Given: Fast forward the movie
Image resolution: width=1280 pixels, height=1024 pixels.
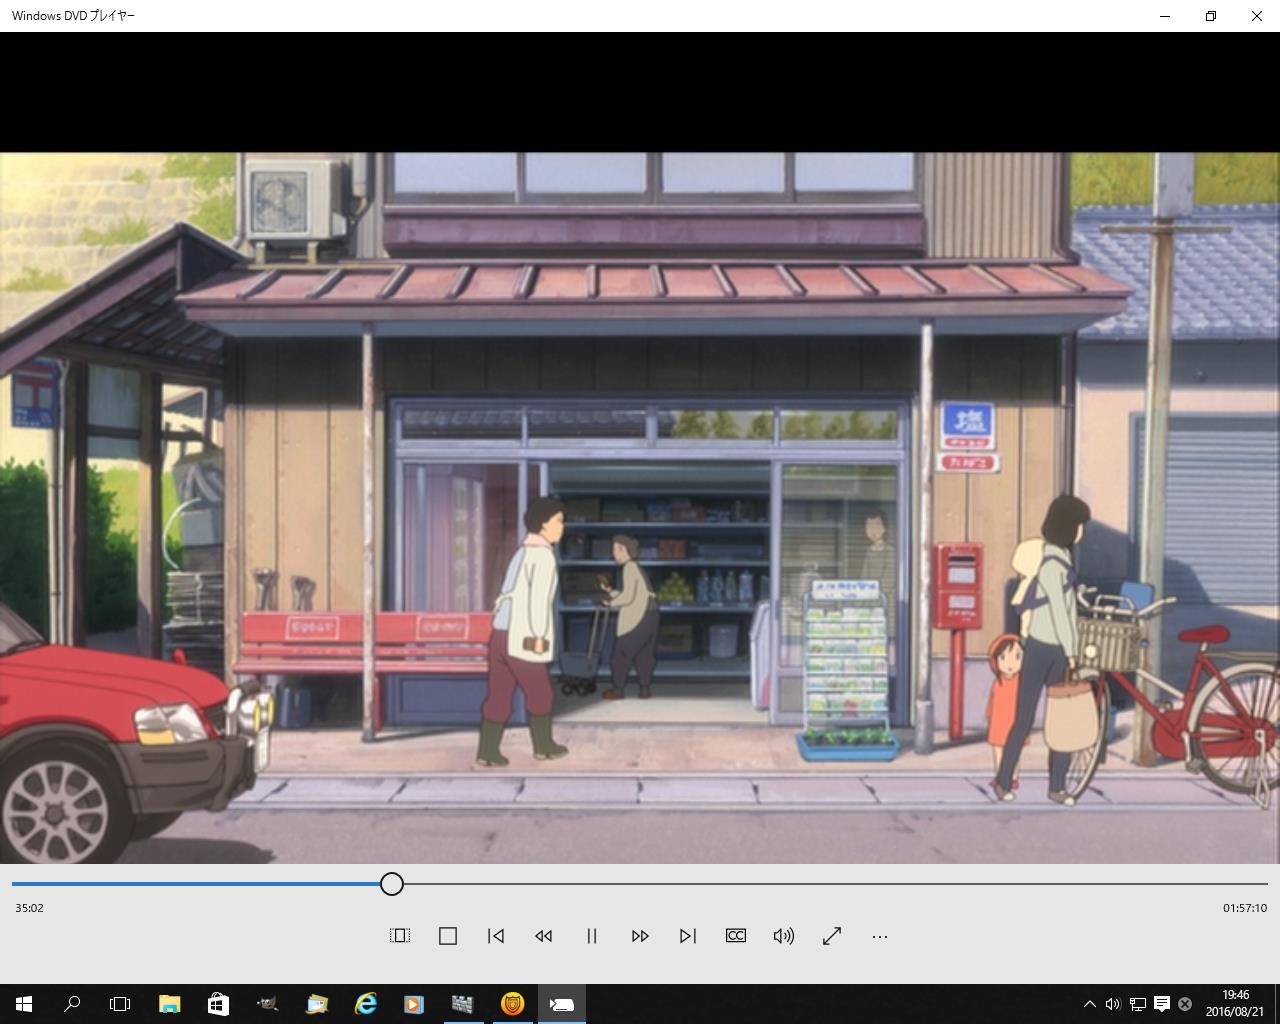Looking at the screenshot, I should [640, 936].
